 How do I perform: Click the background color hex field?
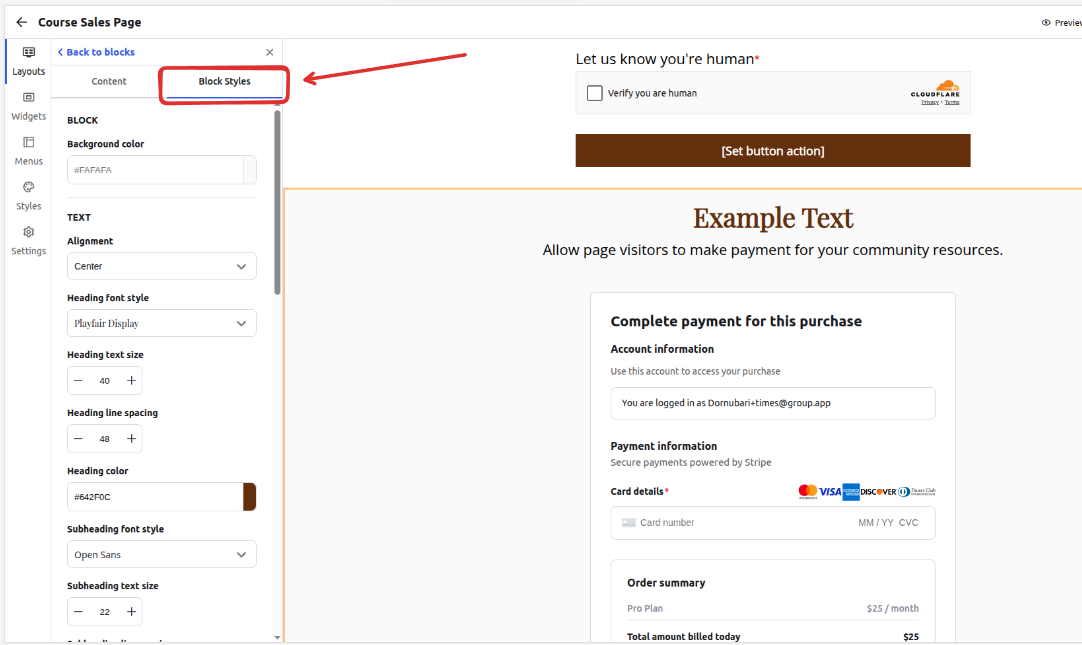point(155,170)
